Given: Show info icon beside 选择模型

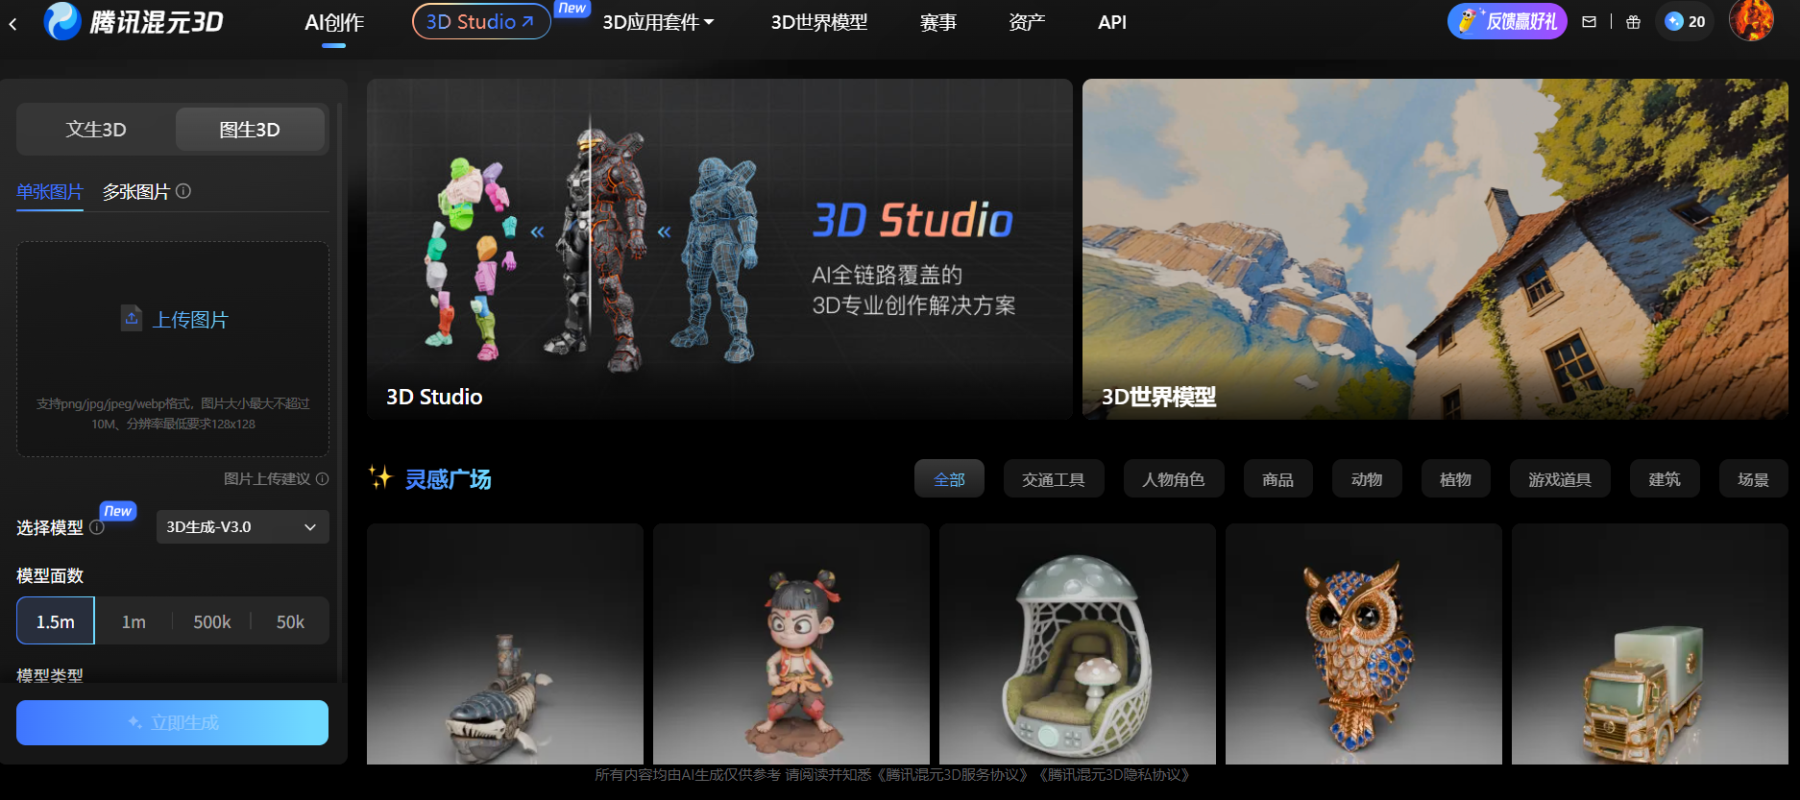Looking at the screenshot, I should (x=97, y=527).
